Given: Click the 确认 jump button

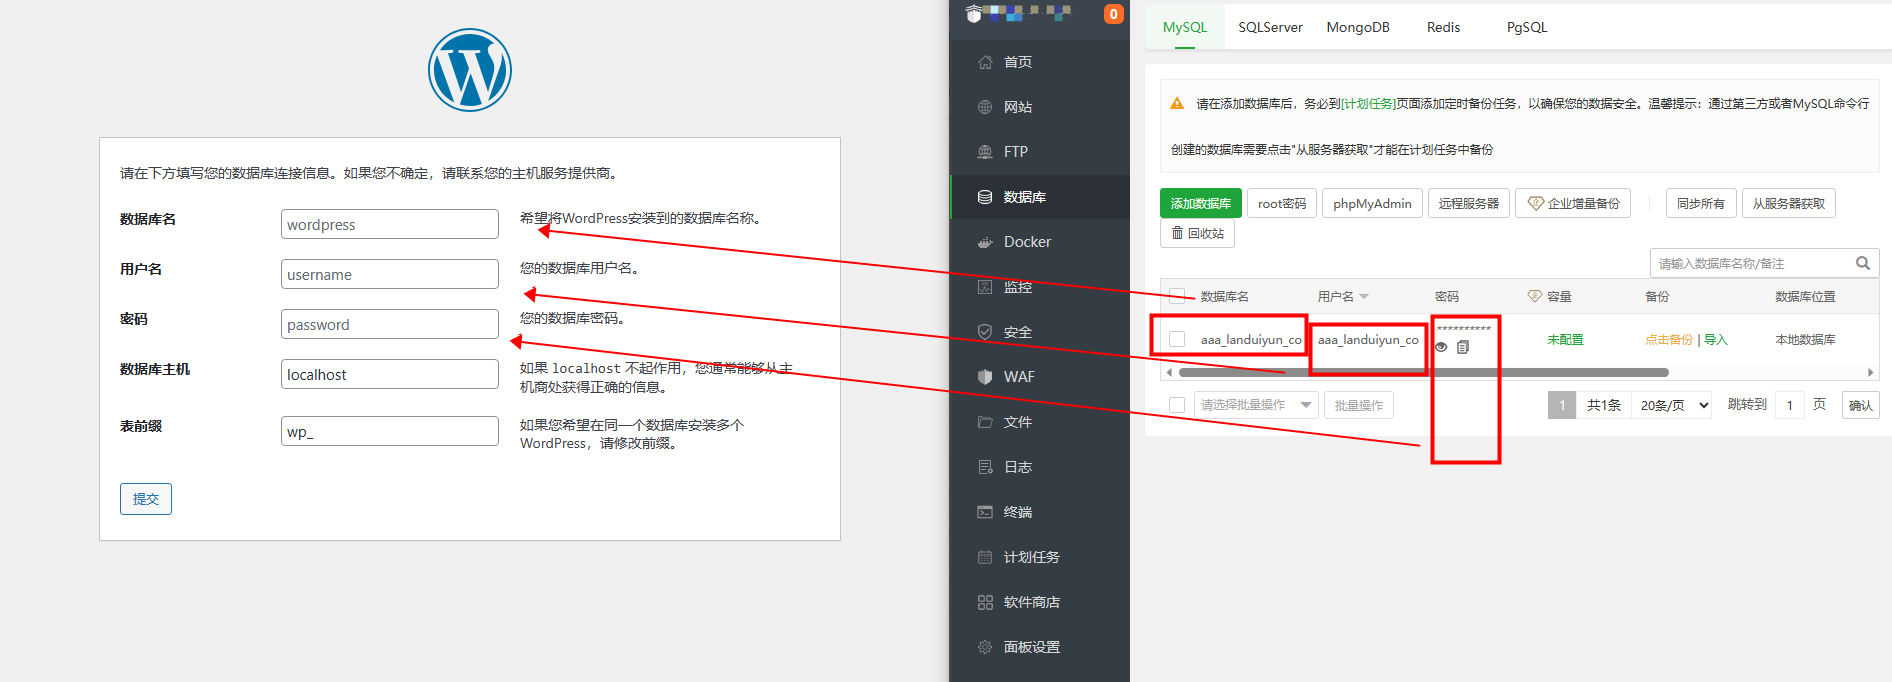Looking at the screenshot, I should [1861, 405].
